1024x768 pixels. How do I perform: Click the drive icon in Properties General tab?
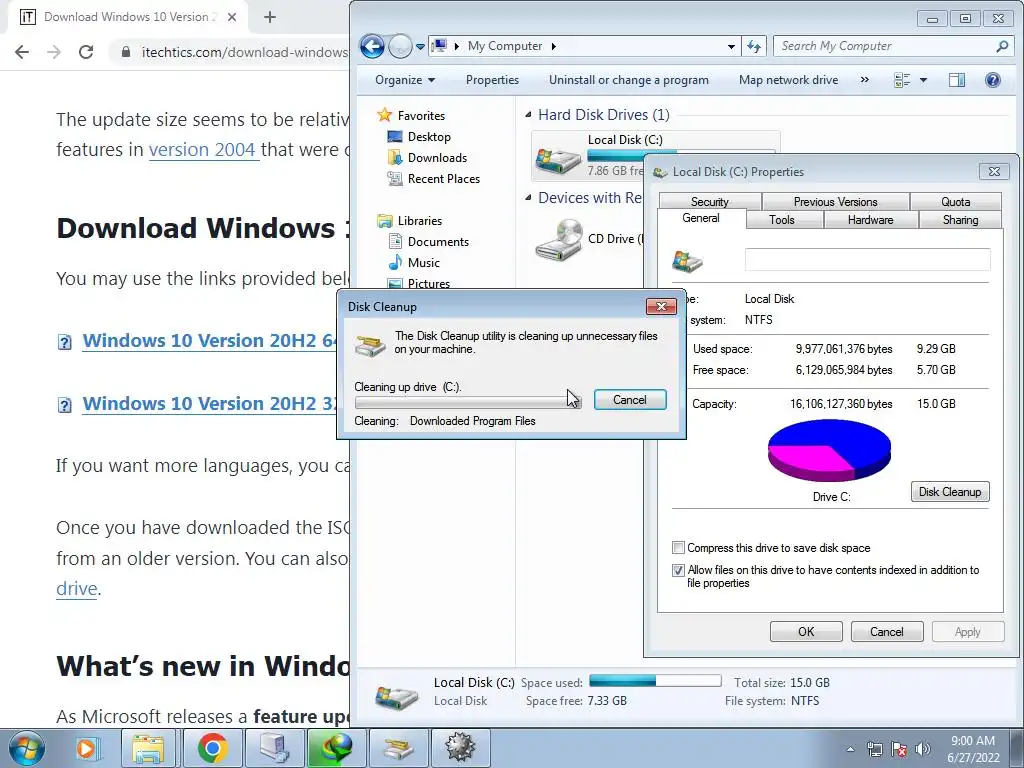tap(687, 261)
